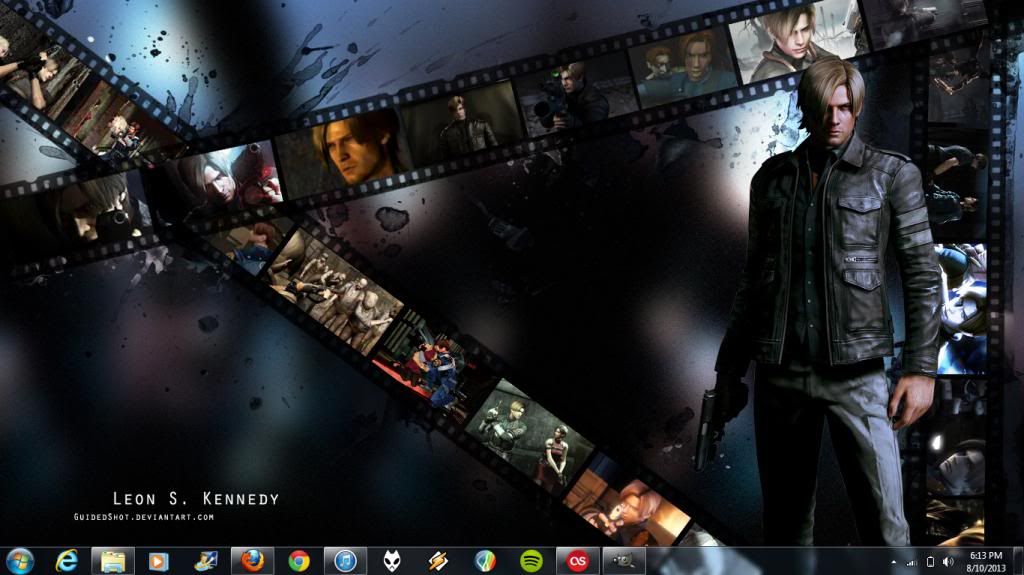The height and width of the screenshot is (575, 1024).
Task: Open the network signal tray icon
Action: click(x=912, y=562)
